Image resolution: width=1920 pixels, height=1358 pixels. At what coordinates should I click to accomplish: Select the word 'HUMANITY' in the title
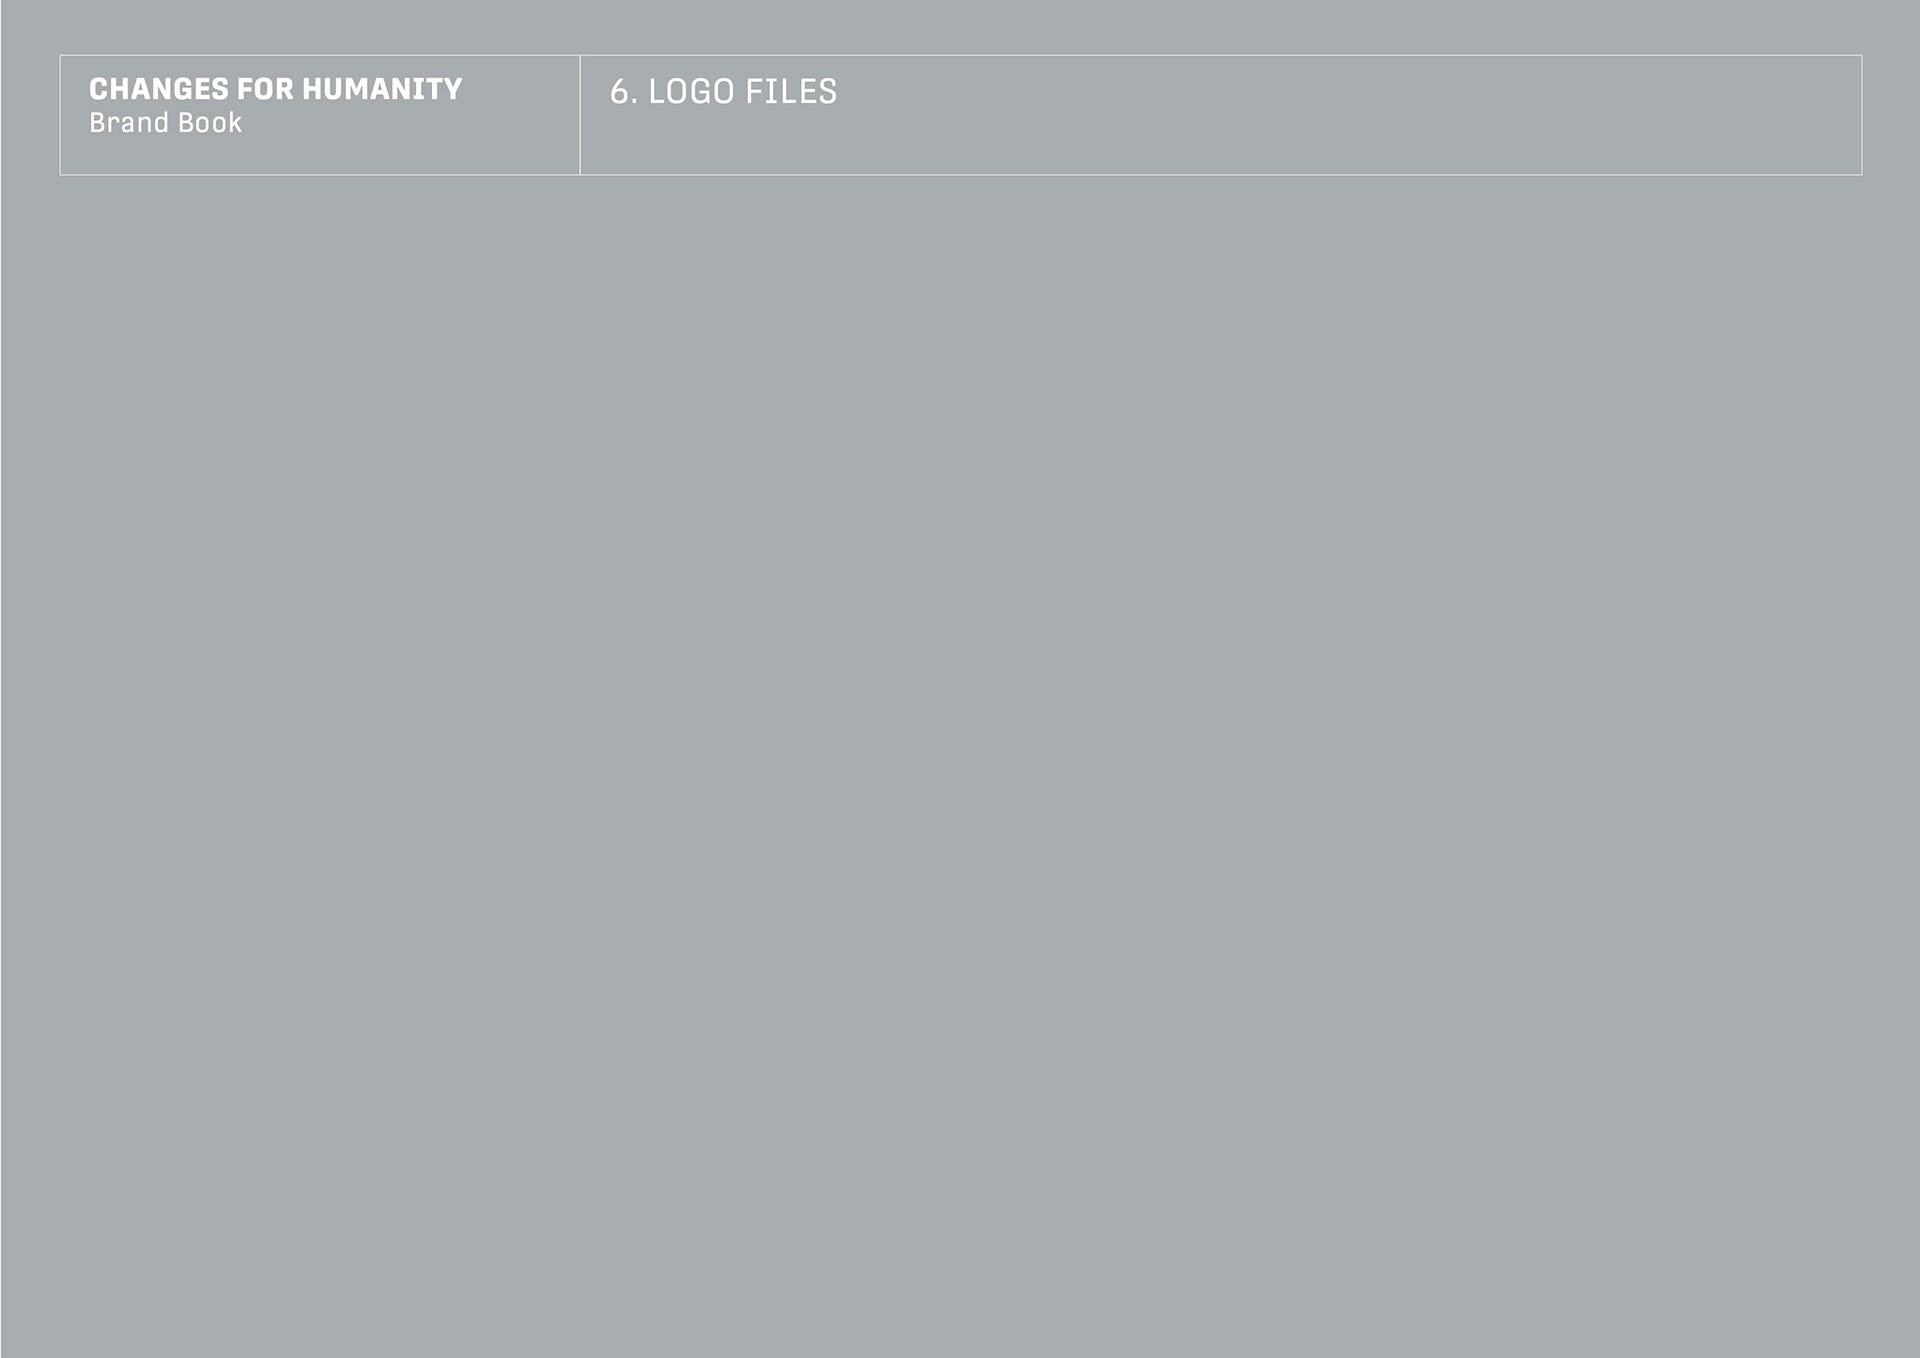pos(382,89)
